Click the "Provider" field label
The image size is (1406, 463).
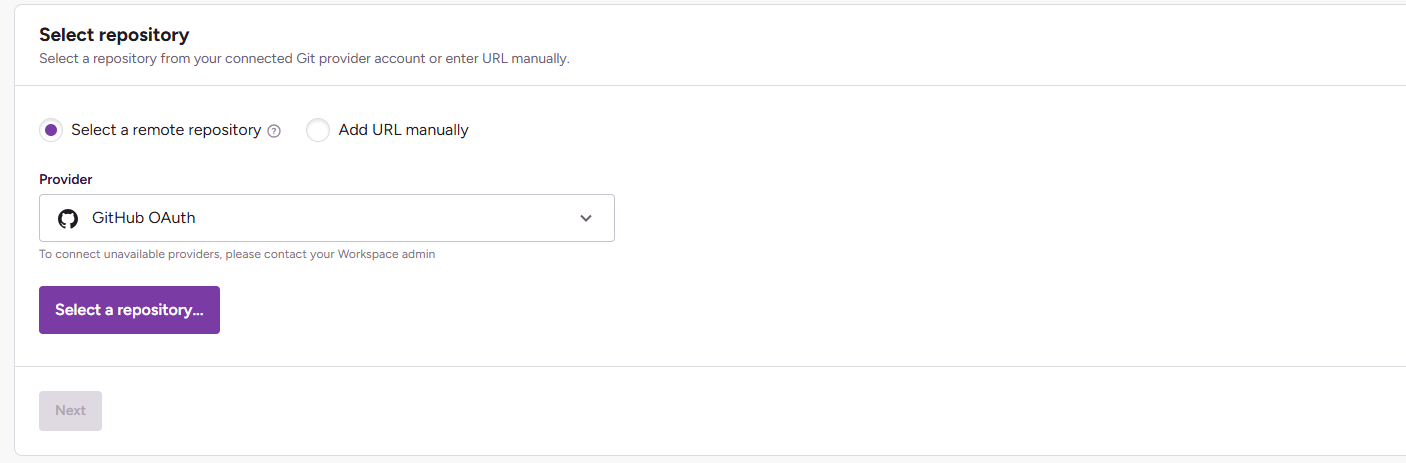pos(66,180)
